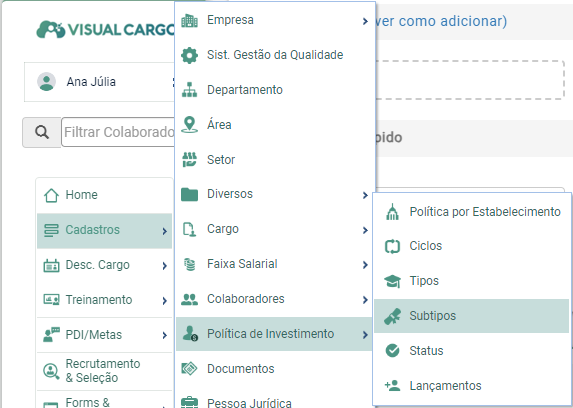
Task: Expand the PDI/Metas menu chevron
Action: point(164,335)
